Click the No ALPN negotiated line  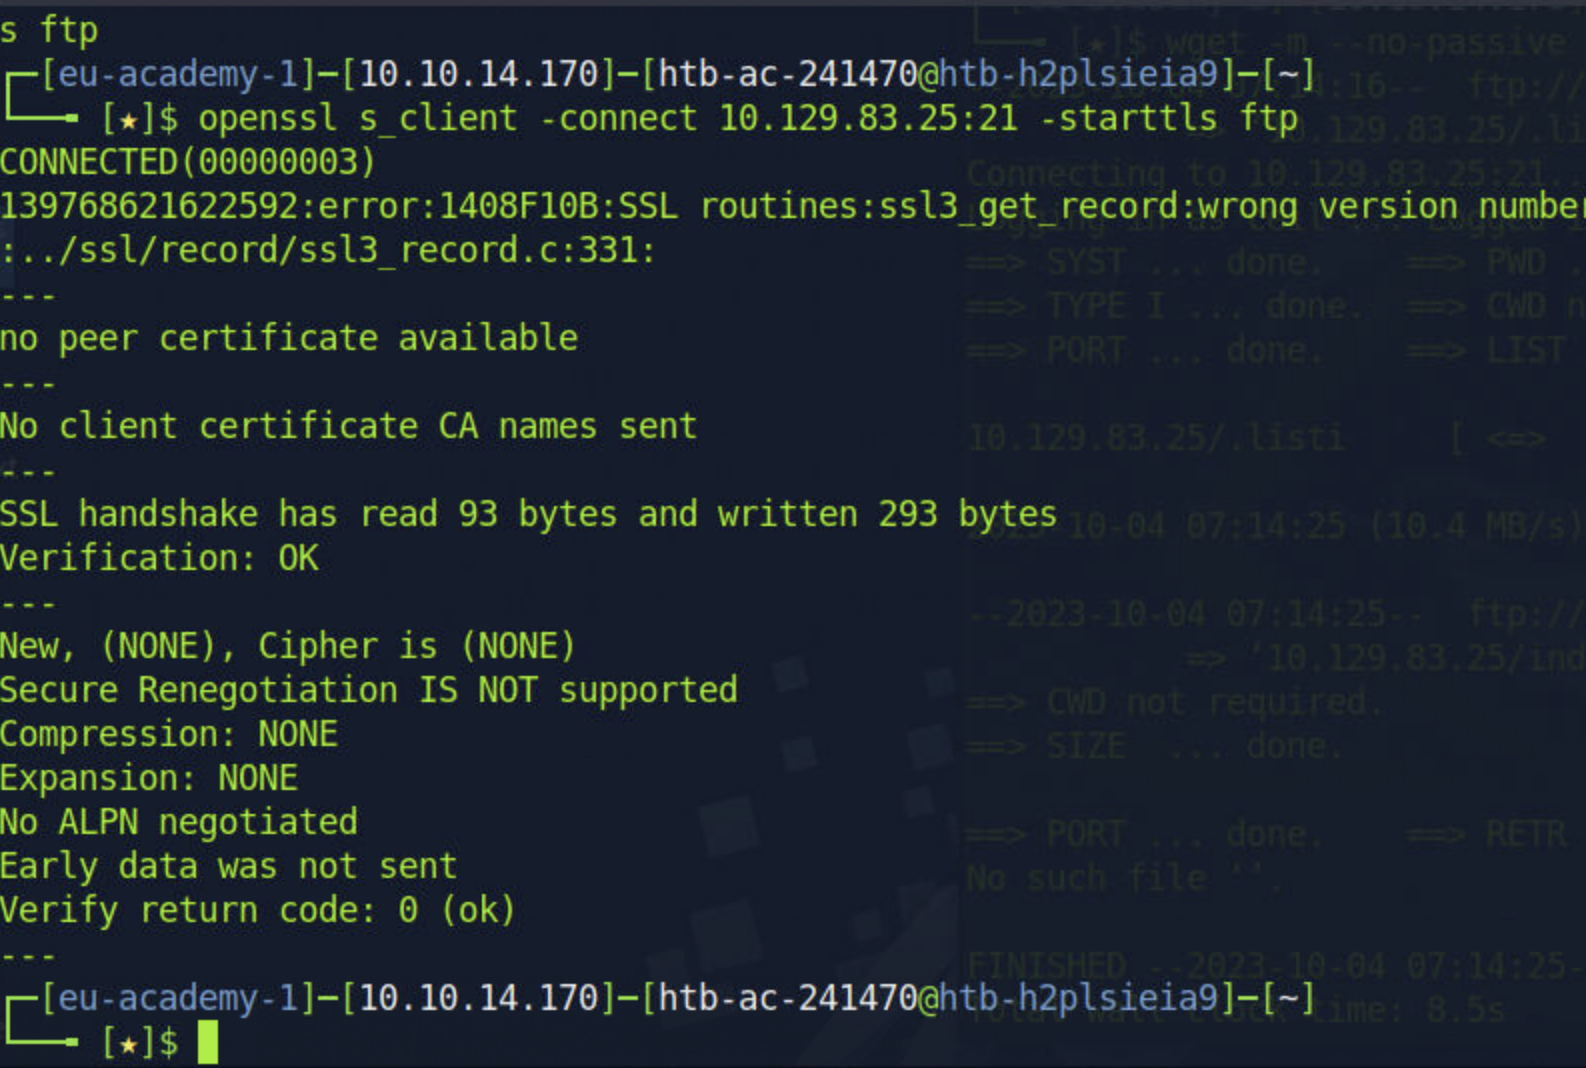pos(179,822)
